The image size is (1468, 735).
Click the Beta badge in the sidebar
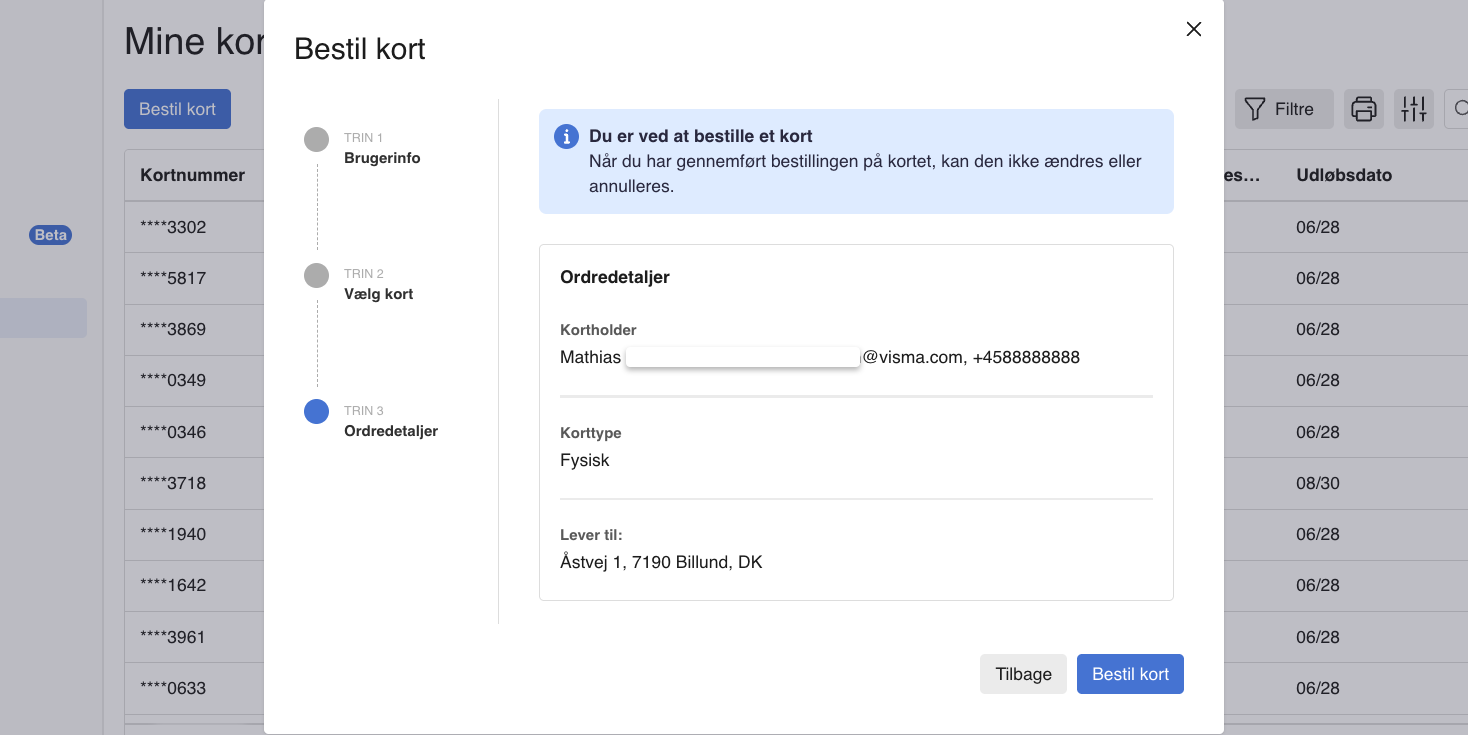tap(50, 235)
